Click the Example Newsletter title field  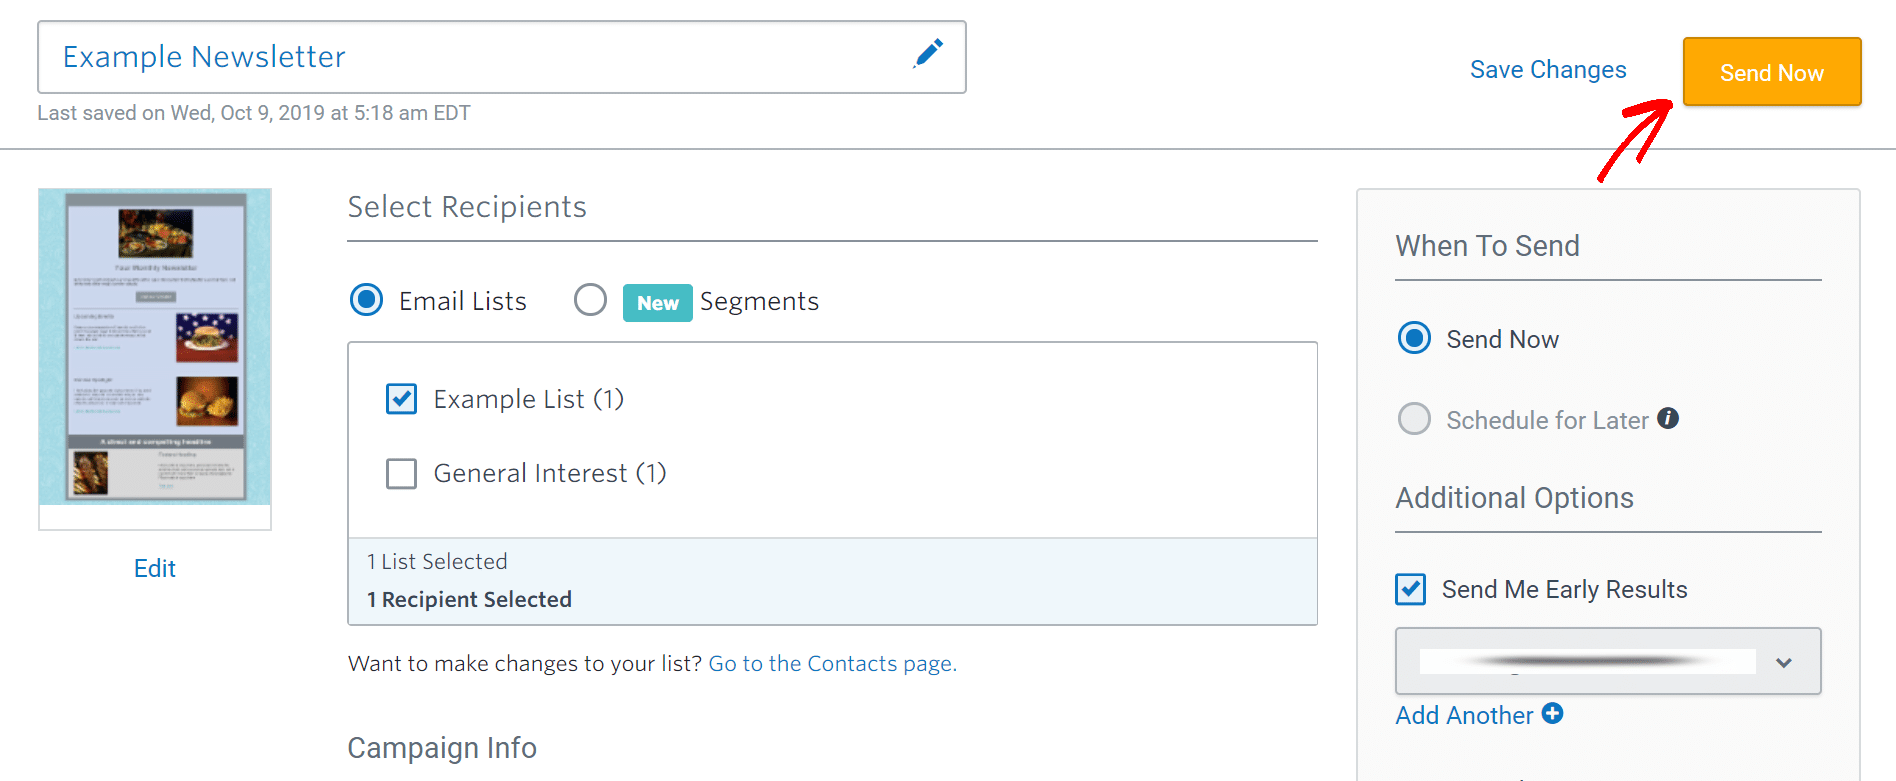(203, 56)
